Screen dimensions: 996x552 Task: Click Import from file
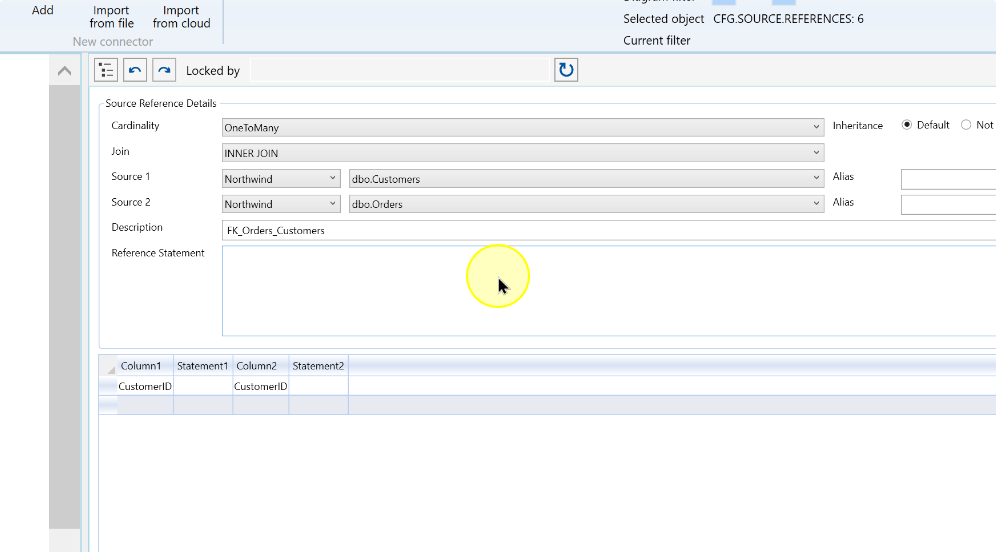tap(111, 17)
